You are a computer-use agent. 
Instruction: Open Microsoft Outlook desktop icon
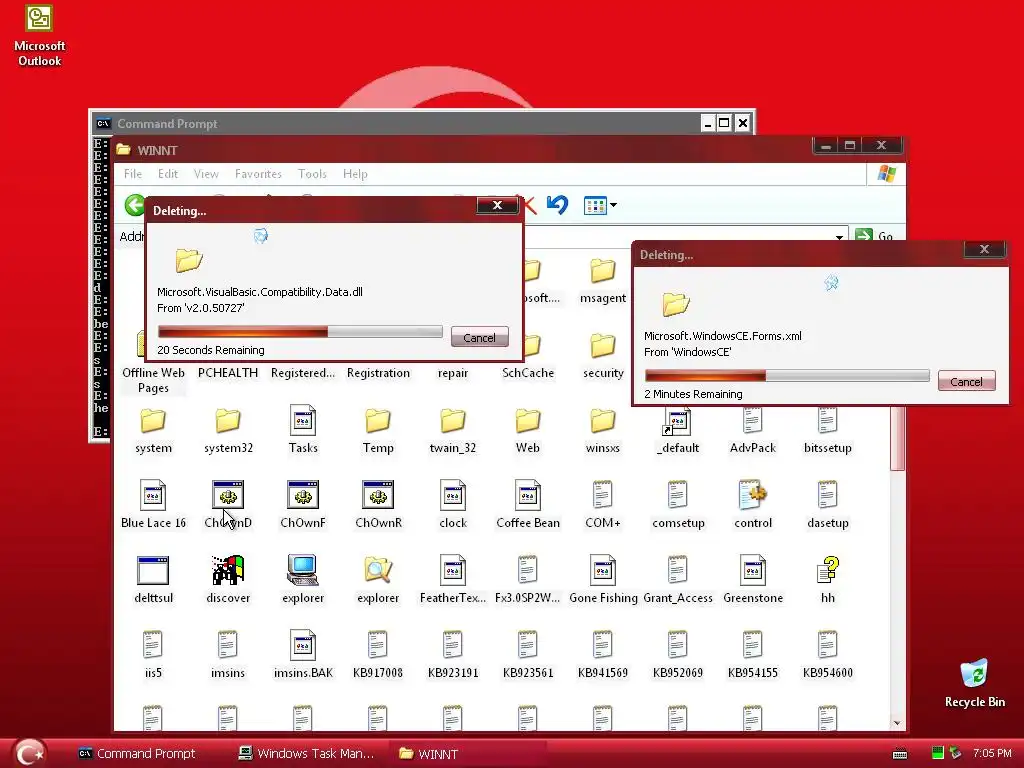39,18
